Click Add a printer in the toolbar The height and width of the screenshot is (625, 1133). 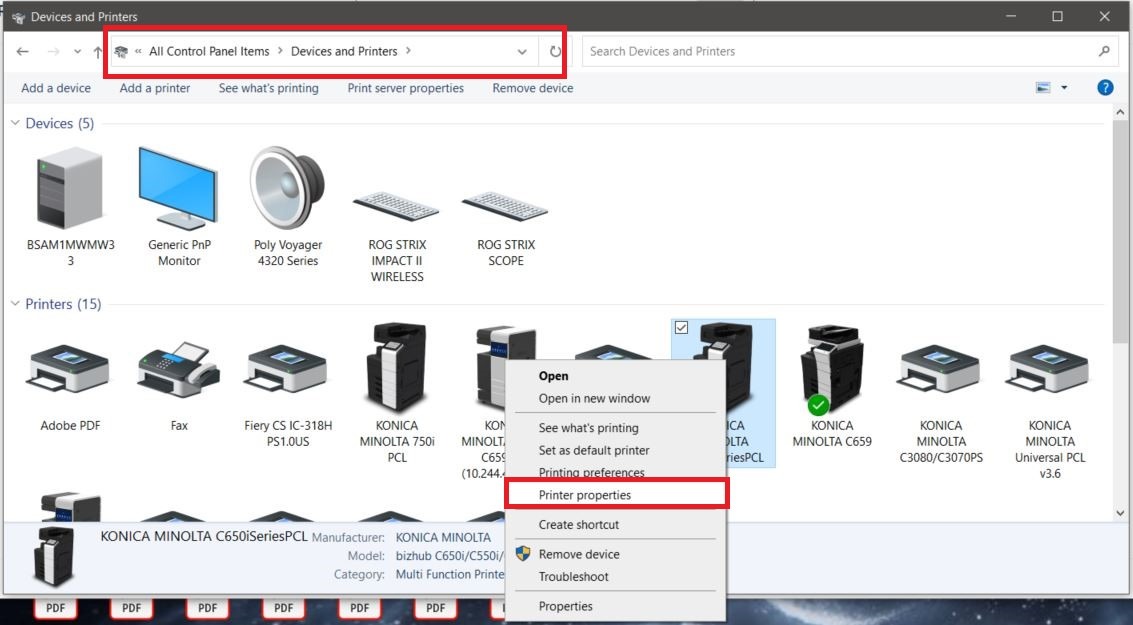click(x=155, y=88)
